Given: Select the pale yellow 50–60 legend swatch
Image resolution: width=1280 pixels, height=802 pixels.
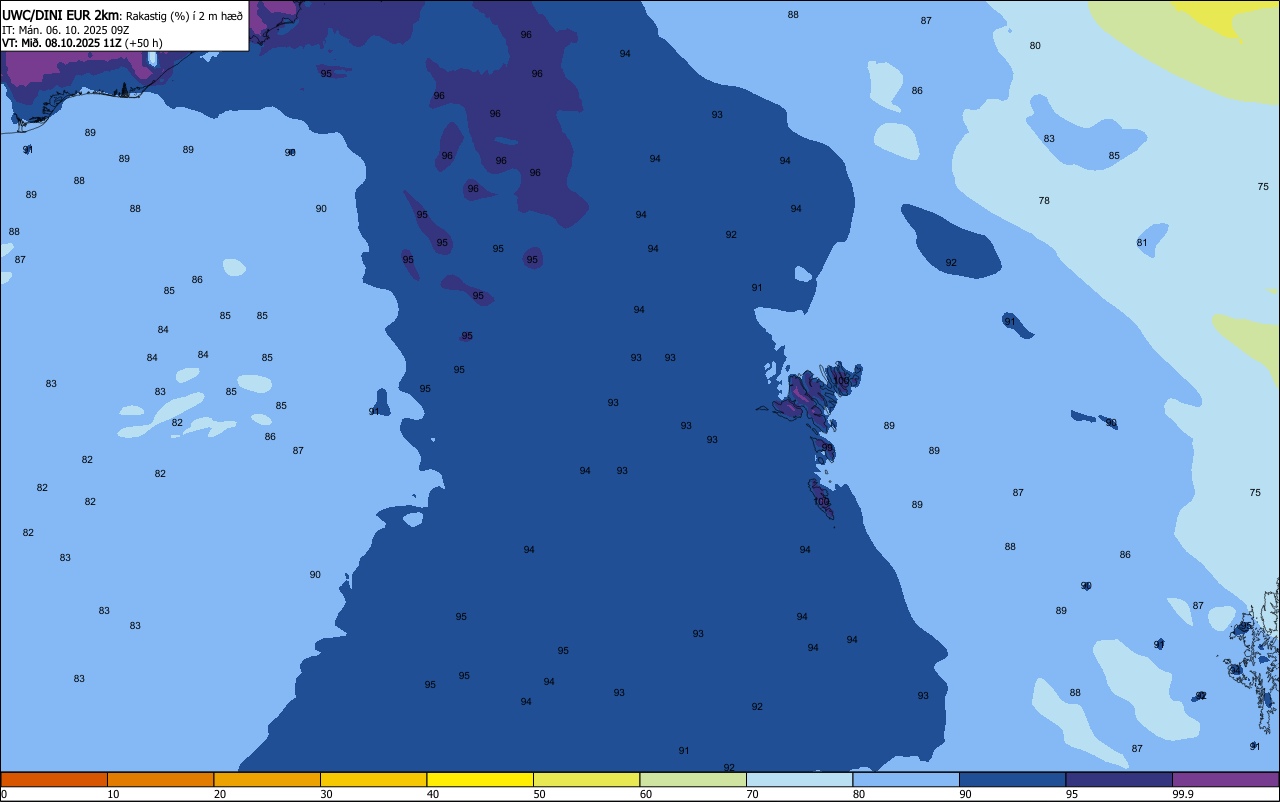Looking at the screenshot, I should click(586, 779).
